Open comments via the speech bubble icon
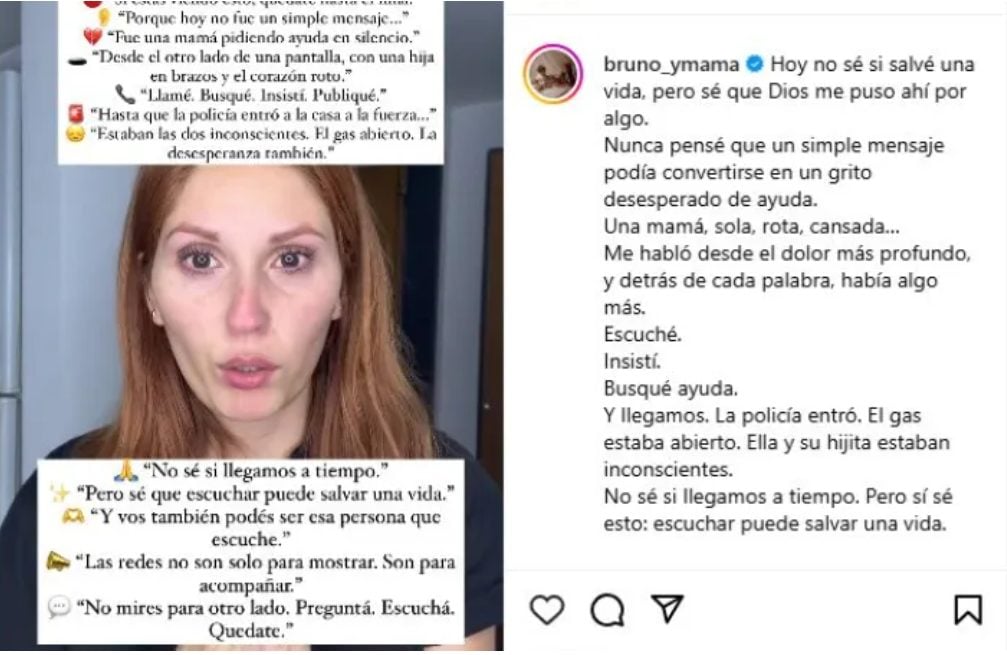This screenshot has height=655, width=1007. (x=608, y=609)
